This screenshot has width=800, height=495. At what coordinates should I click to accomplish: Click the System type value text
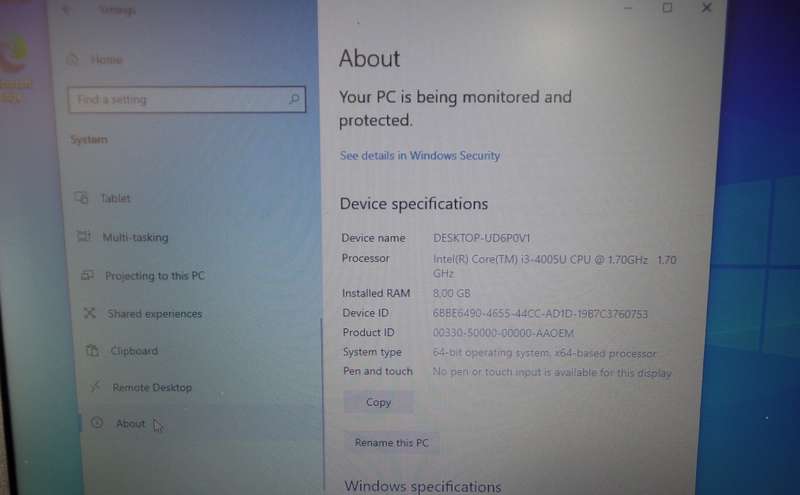click(x=544, y=353)
